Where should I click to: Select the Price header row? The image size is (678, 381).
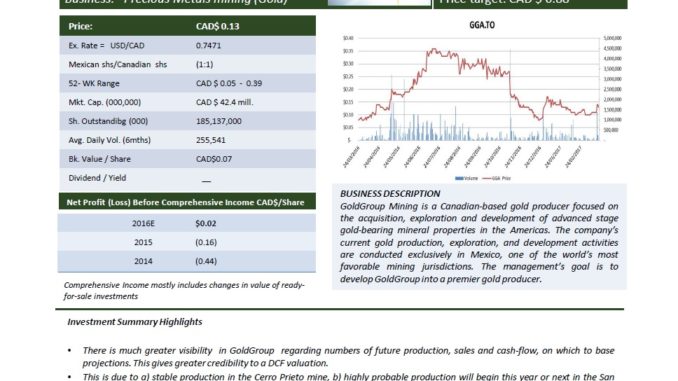(187, 26)
